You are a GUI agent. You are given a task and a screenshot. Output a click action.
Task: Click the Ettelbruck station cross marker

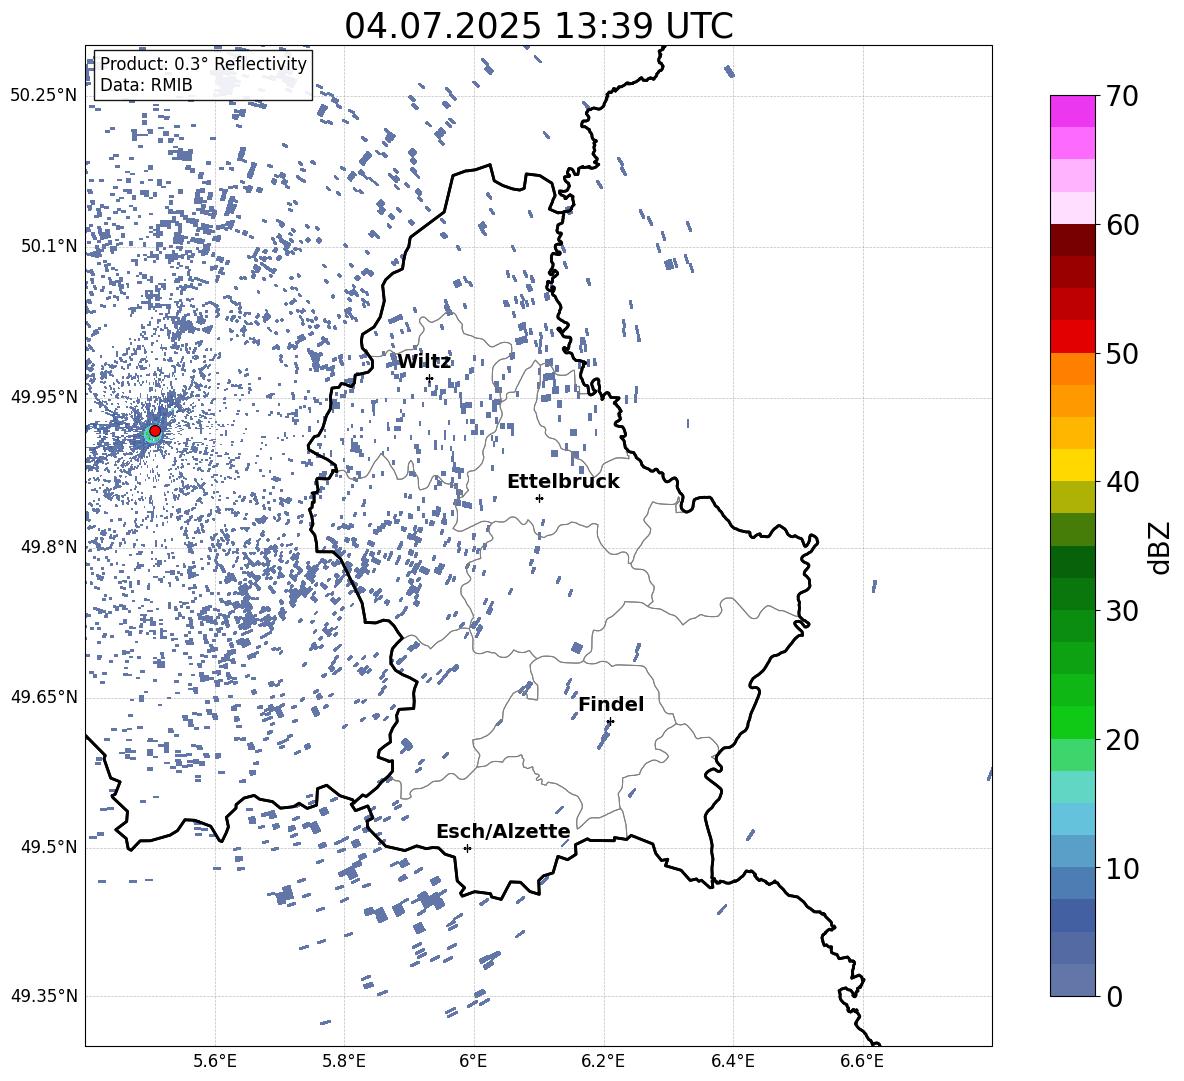[539, 498]
